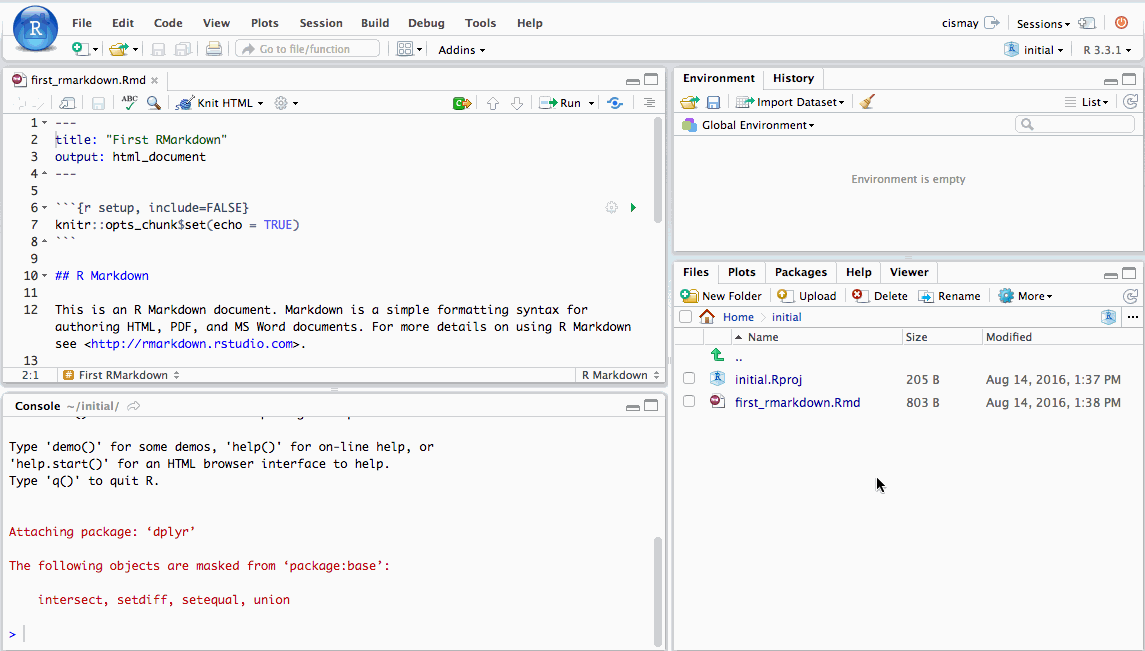
Task: Clear the workspace with the broom icon
Action: tap(866, 101)
